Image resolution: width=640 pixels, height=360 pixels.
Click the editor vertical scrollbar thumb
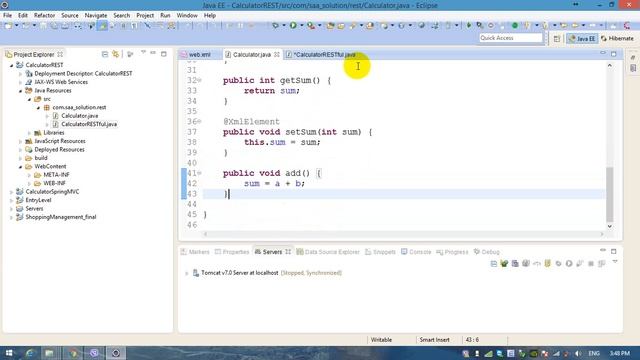coord(609,194)
